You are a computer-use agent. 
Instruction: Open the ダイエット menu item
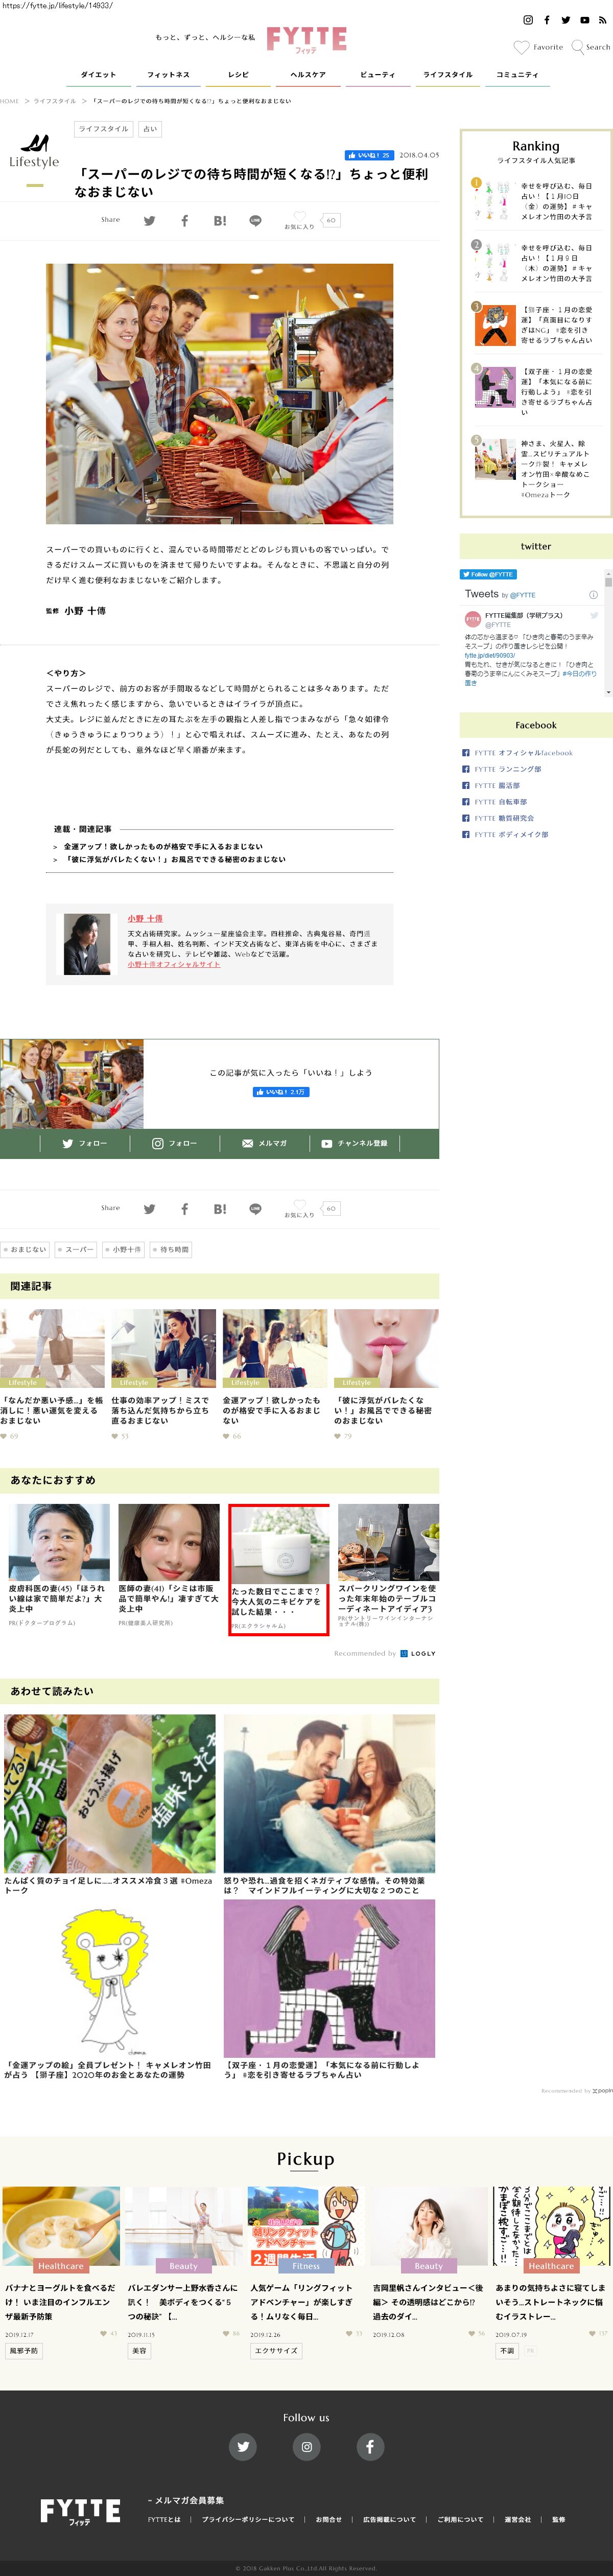pos(98,75)
